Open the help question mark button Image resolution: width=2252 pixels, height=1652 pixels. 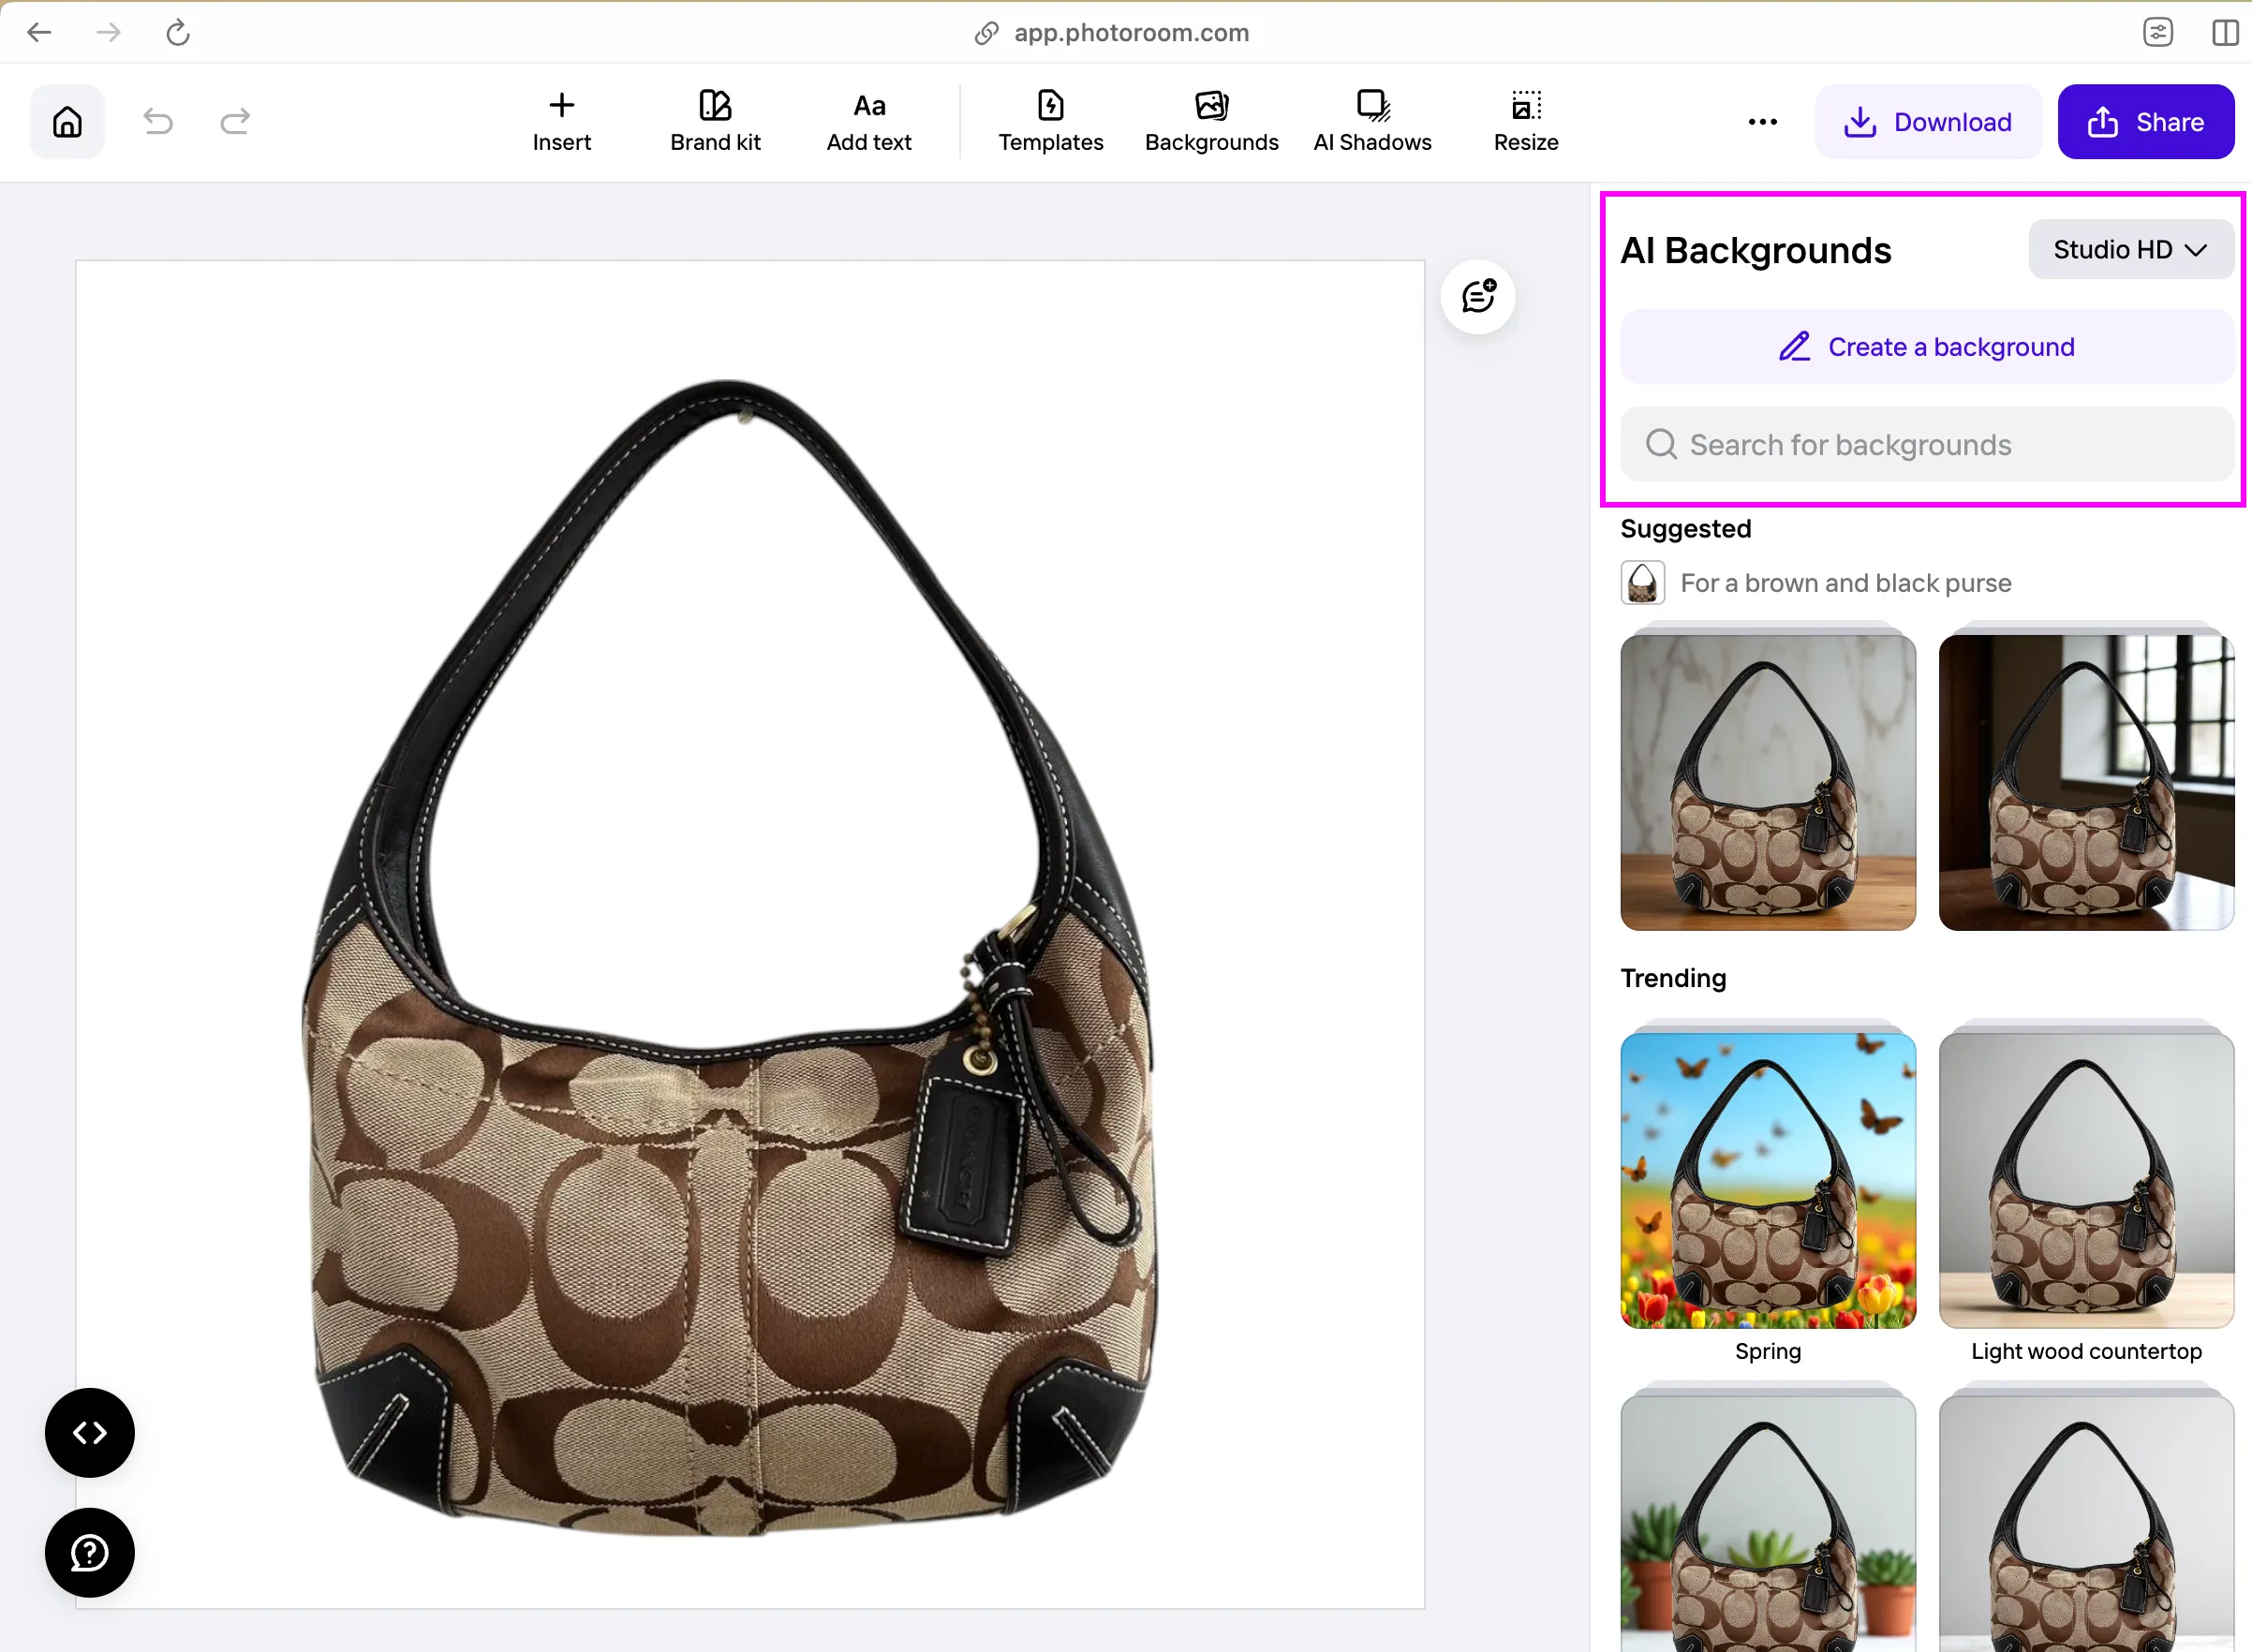pos(90,1553)
